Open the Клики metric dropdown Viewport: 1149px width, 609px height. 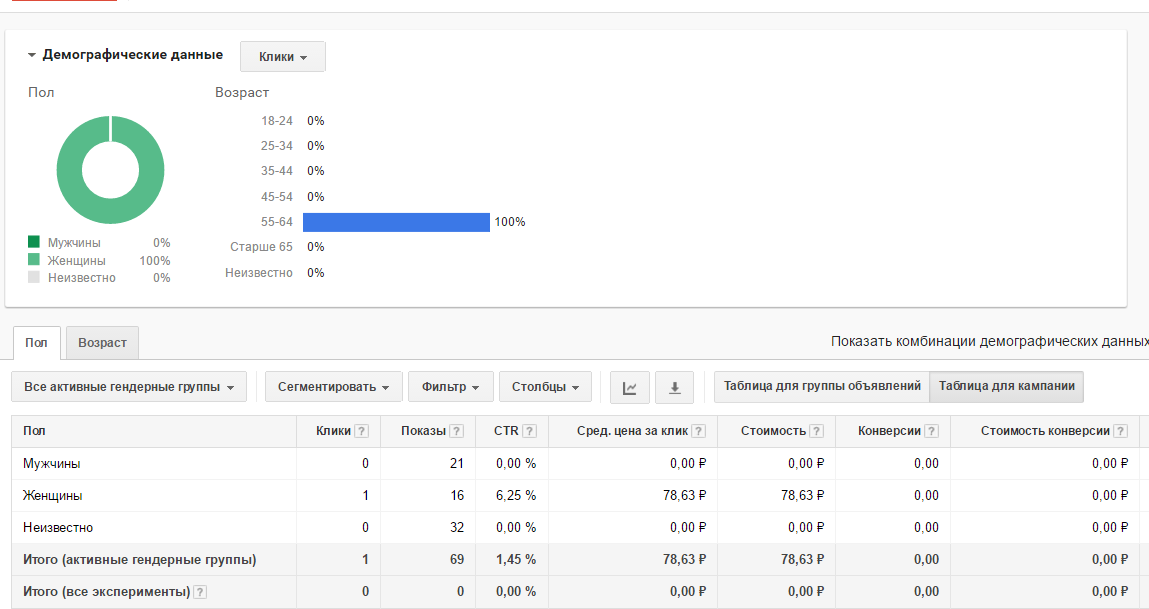tap(283, 56)
